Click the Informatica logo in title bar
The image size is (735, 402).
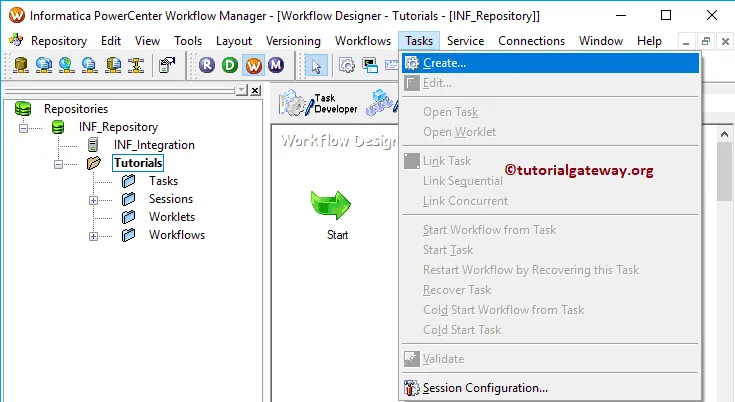[16, 15]
